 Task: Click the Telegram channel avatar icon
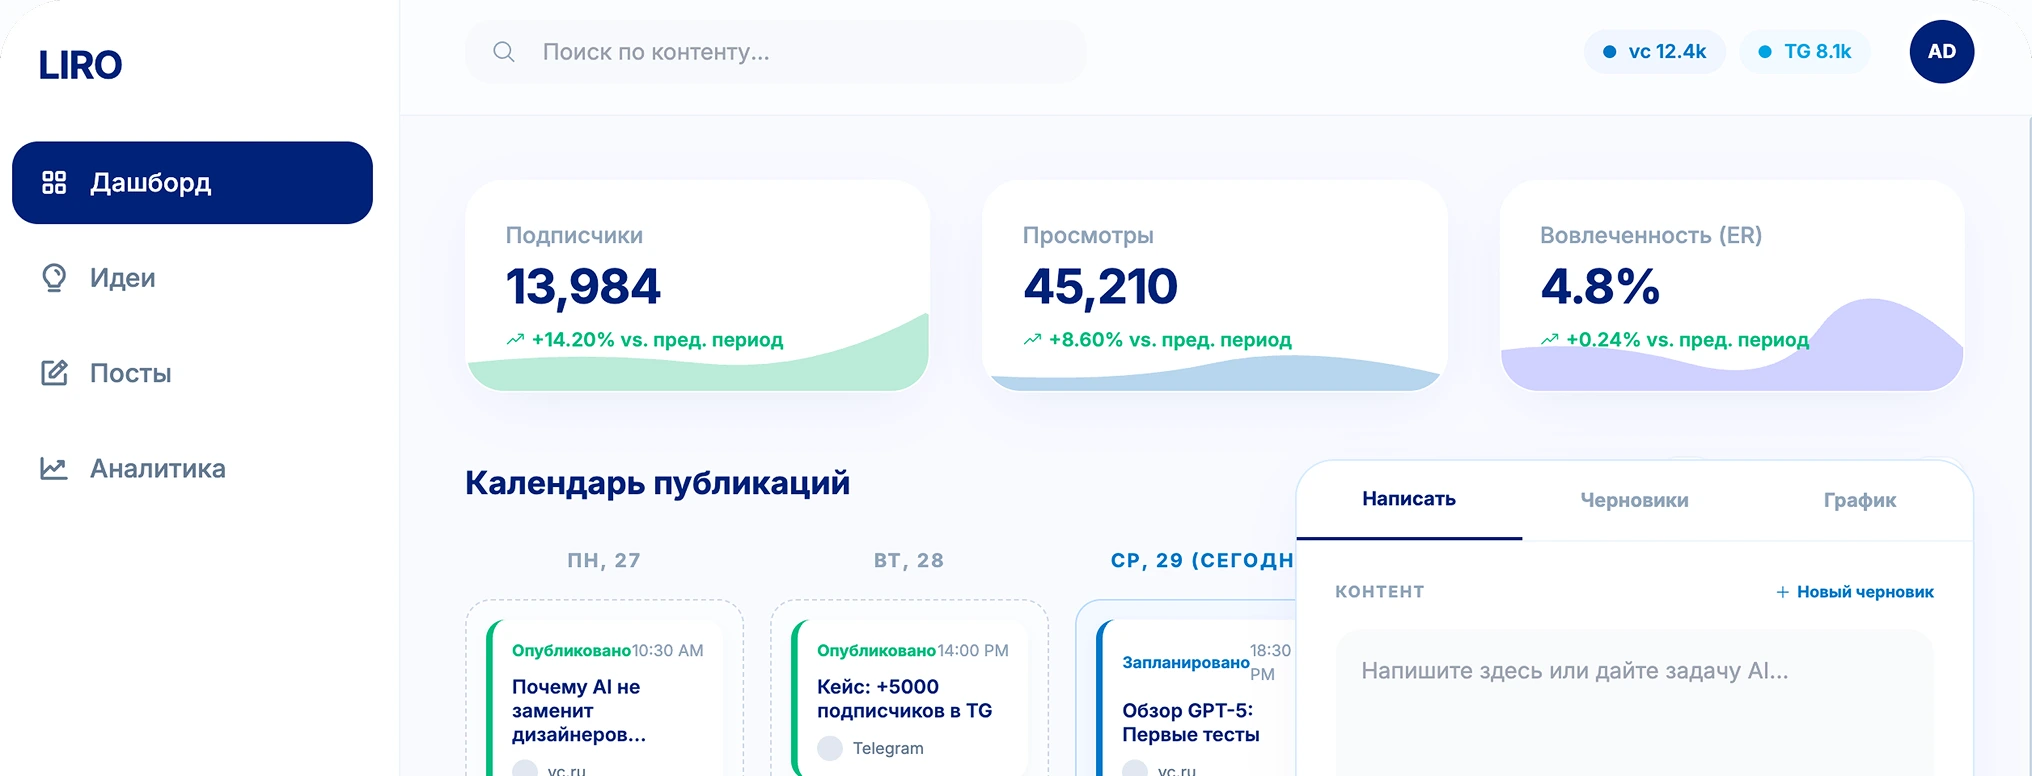click(830, 748)
